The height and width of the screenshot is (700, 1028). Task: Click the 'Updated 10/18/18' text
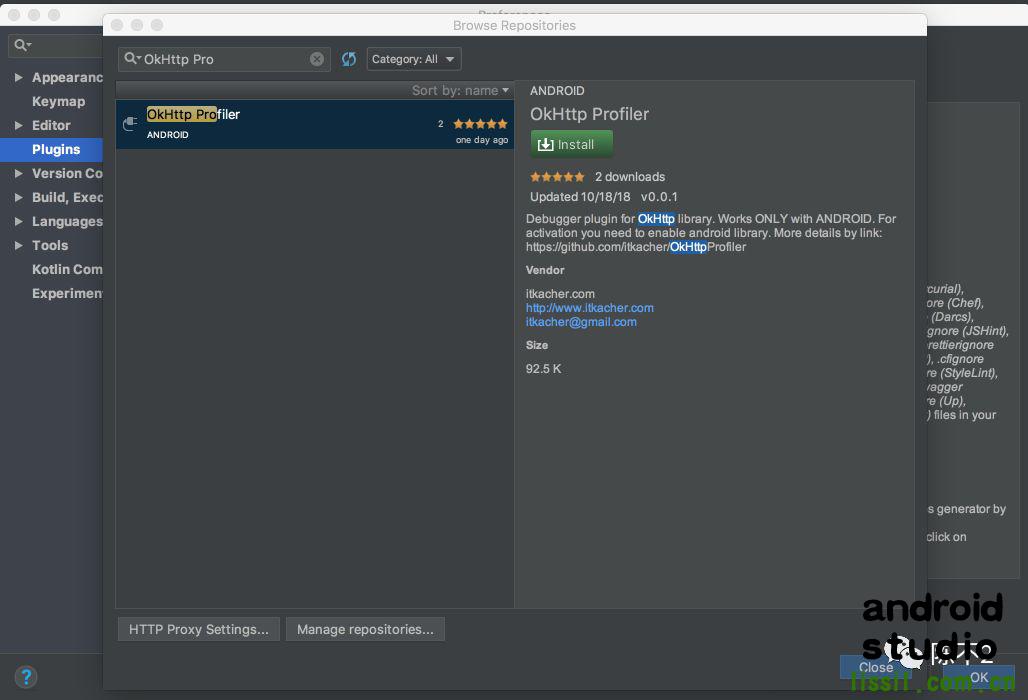tap(580, 197)
